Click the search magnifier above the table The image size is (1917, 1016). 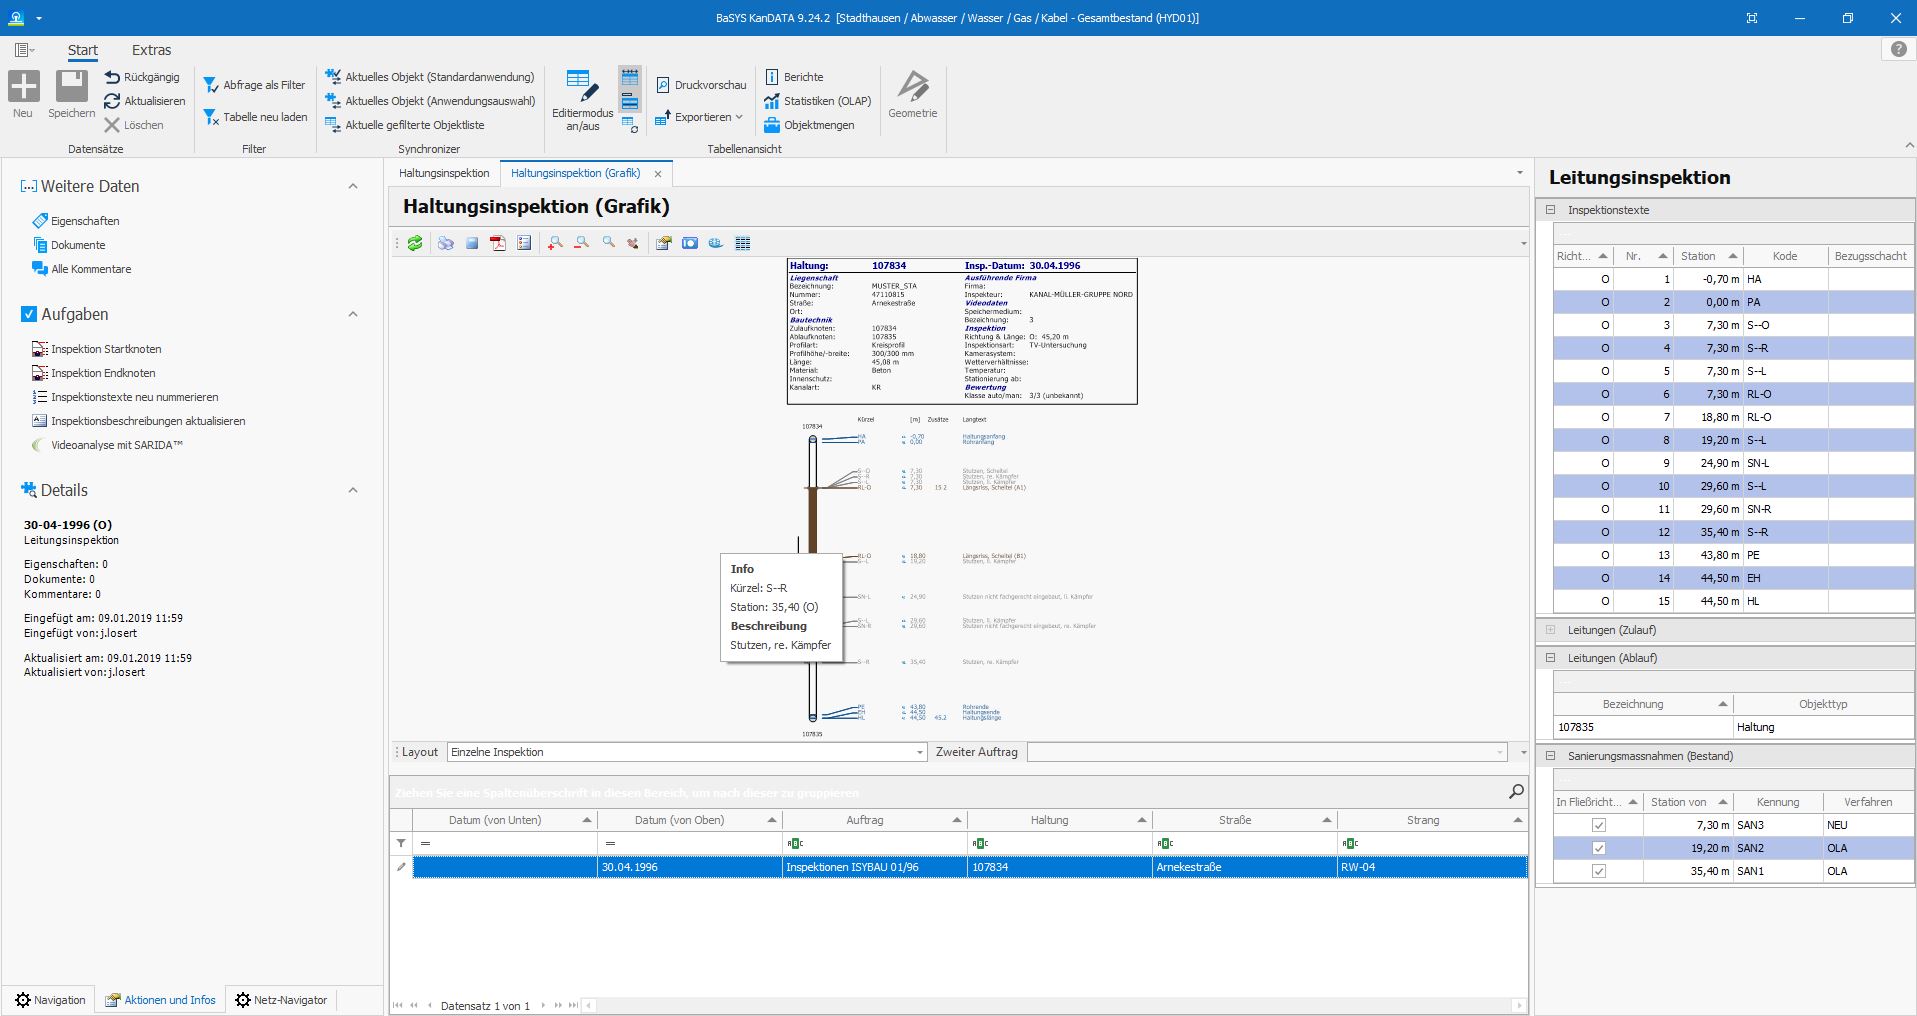[x=1516, y=792]
